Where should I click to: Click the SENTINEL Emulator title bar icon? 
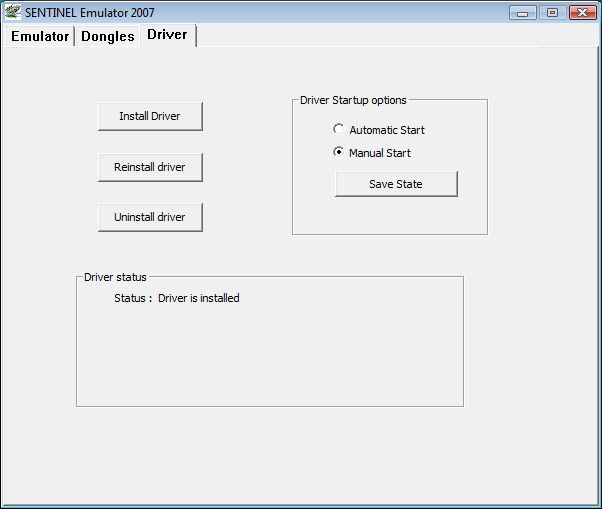click(13, 12)
